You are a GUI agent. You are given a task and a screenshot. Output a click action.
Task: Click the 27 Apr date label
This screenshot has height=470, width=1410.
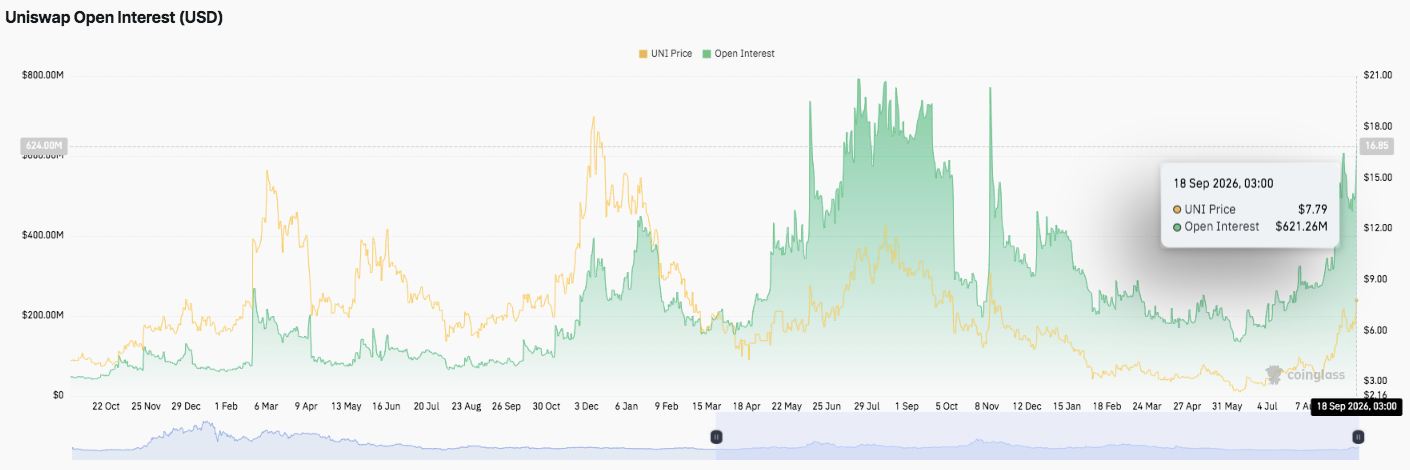point(1186,407)
